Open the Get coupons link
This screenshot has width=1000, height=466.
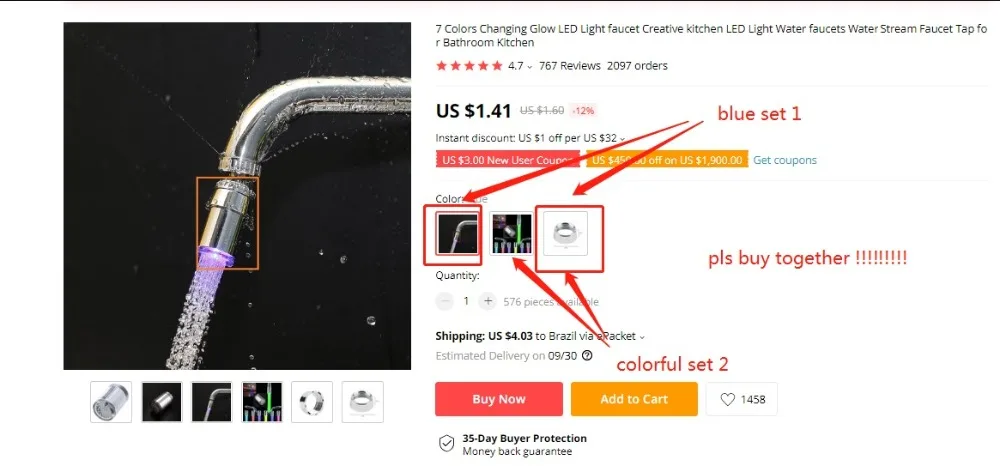pyautogui.click(x=784, y=160)
